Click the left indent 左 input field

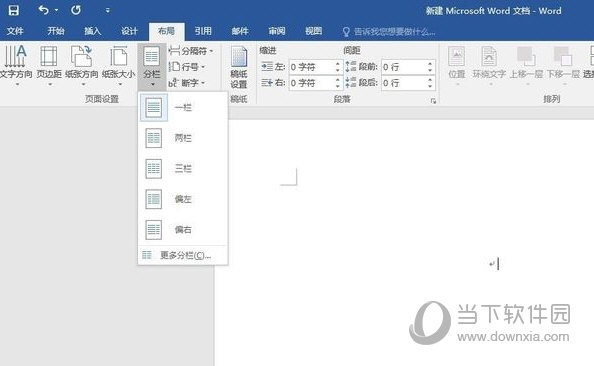coord(311,67)
